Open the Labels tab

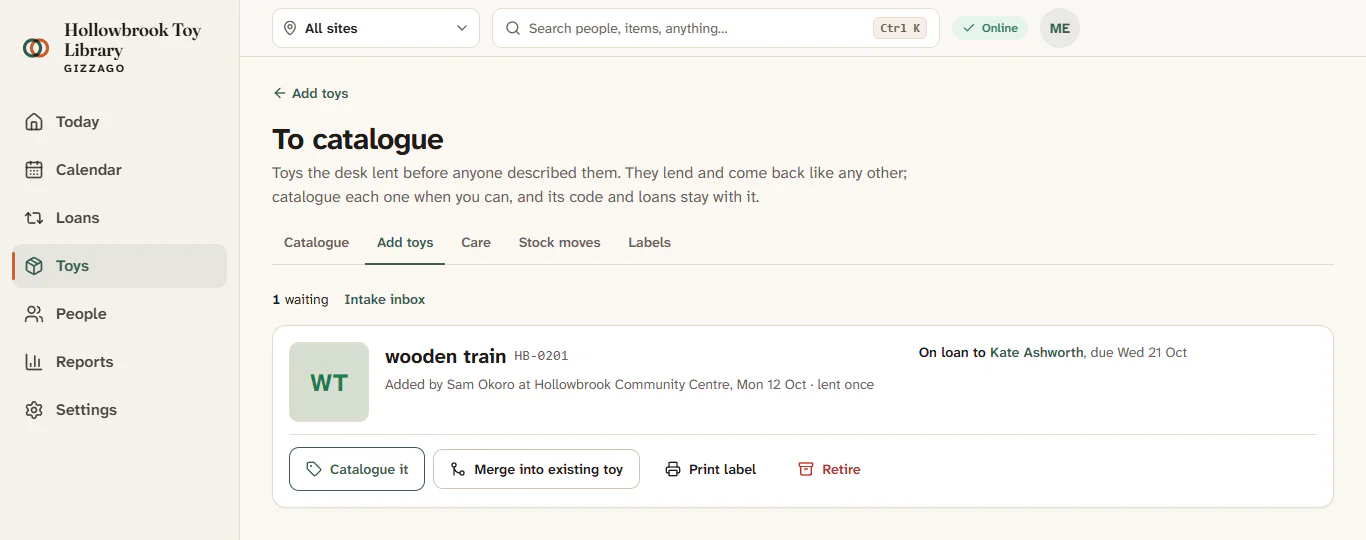[x=649, y=242]
